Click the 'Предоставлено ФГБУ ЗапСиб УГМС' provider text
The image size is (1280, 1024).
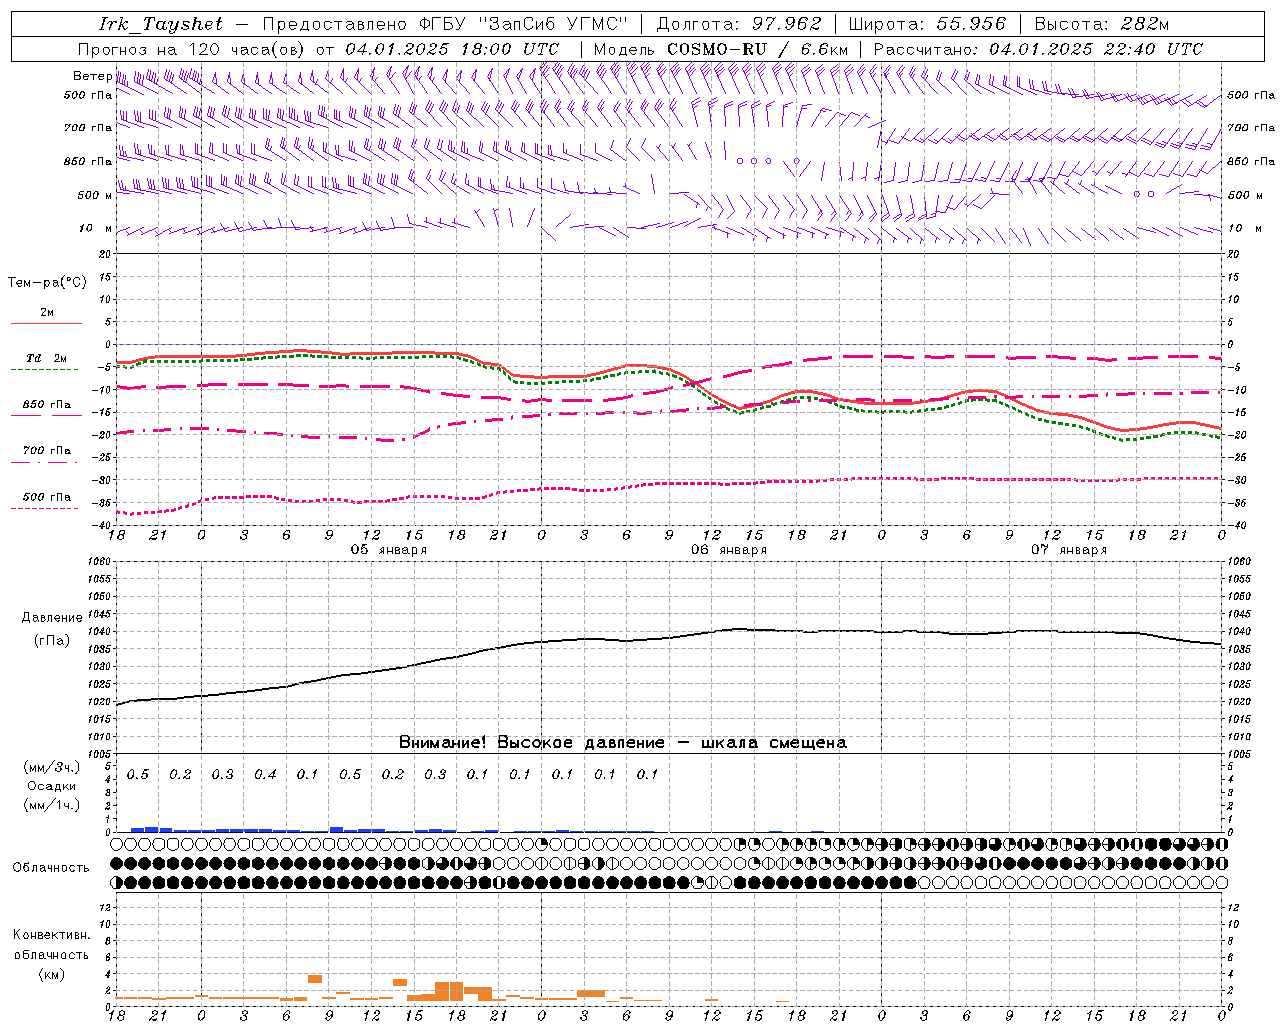pos(445,24)
